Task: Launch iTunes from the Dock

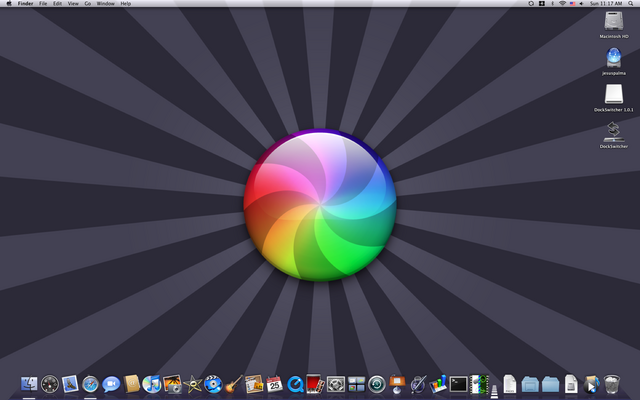Action: click(152, 384)
